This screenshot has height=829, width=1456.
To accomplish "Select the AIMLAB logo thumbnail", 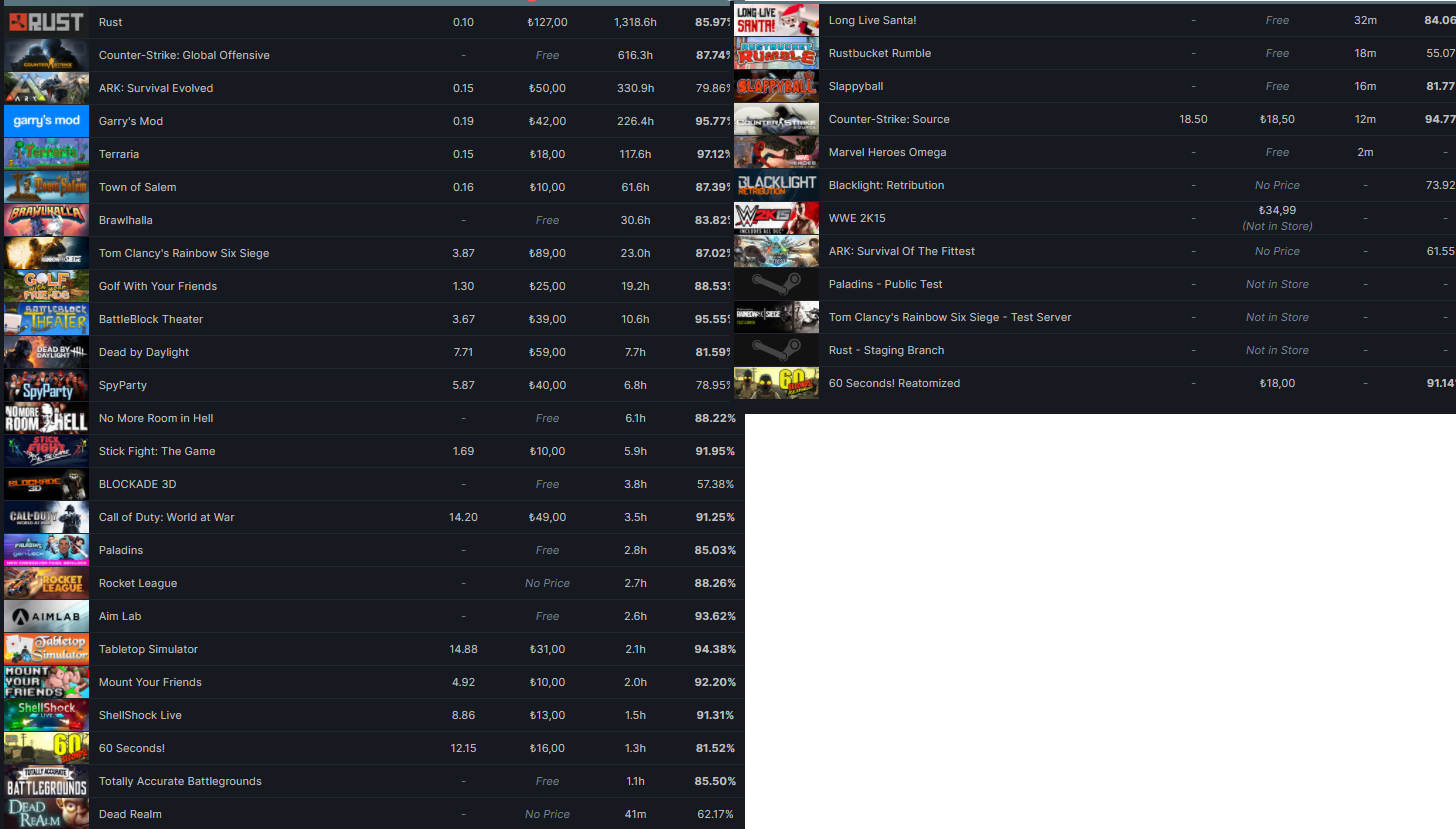I will pos(46,616).
